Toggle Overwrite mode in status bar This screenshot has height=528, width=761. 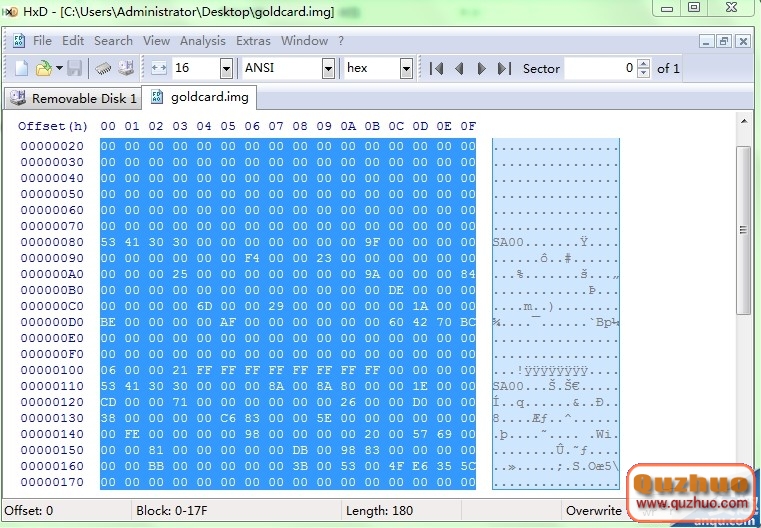pyautogui.click(x=594, y=511)
